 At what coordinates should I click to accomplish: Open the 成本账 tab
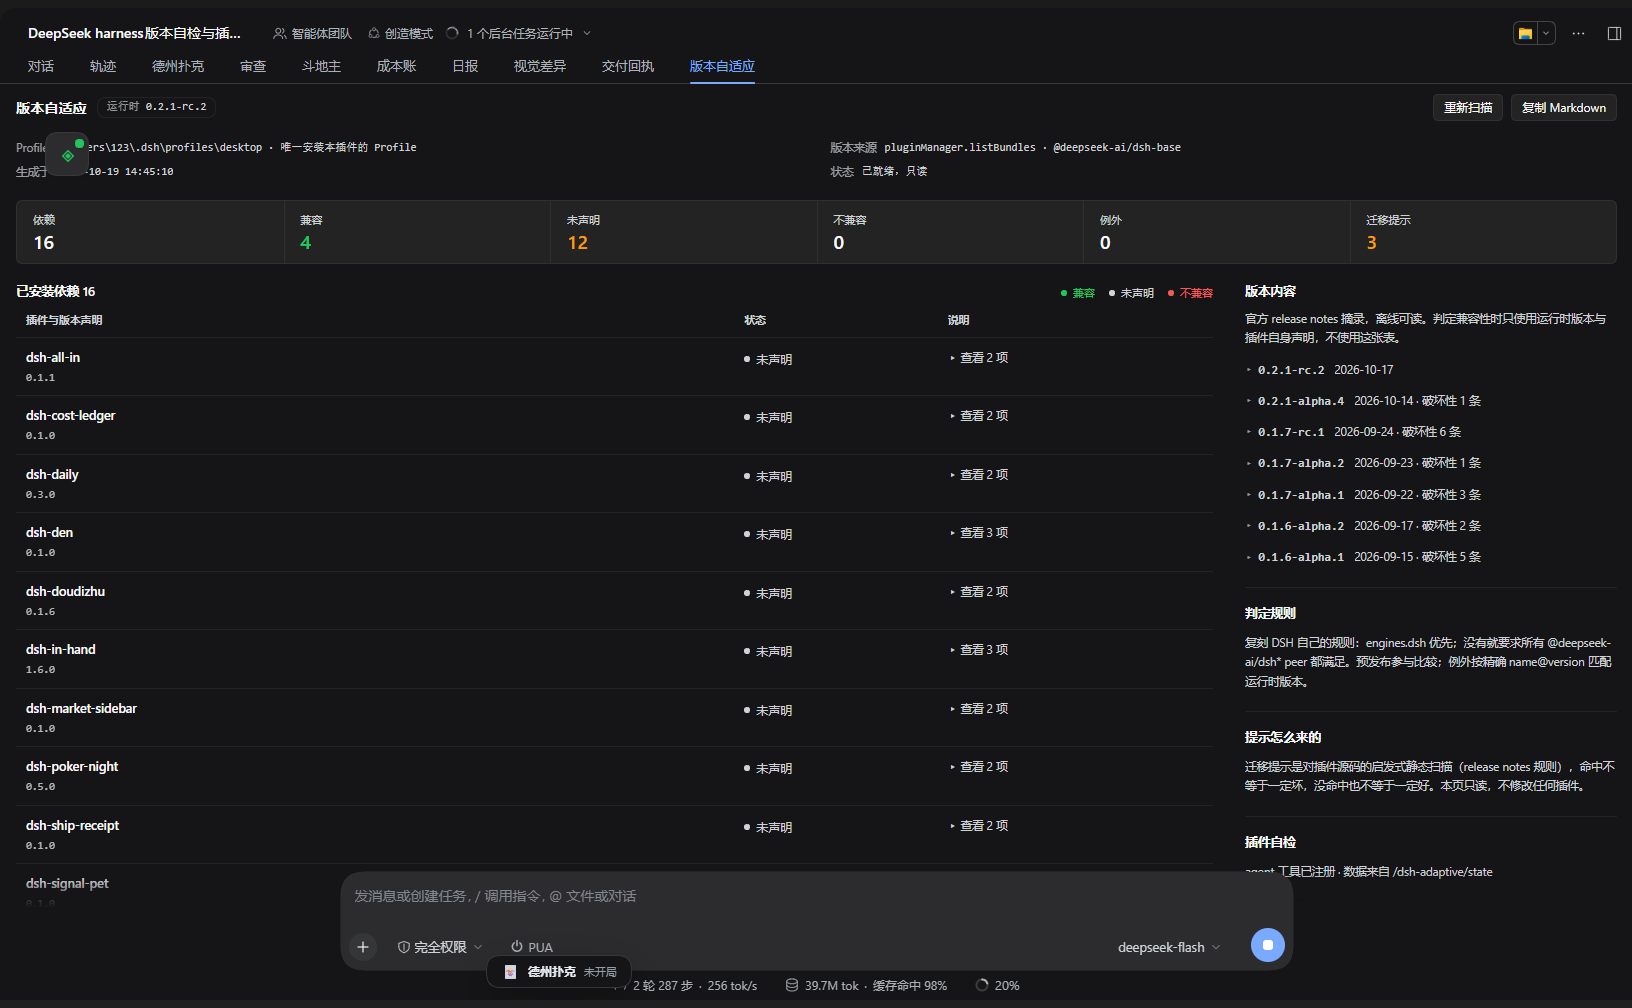tap(396, 66)
